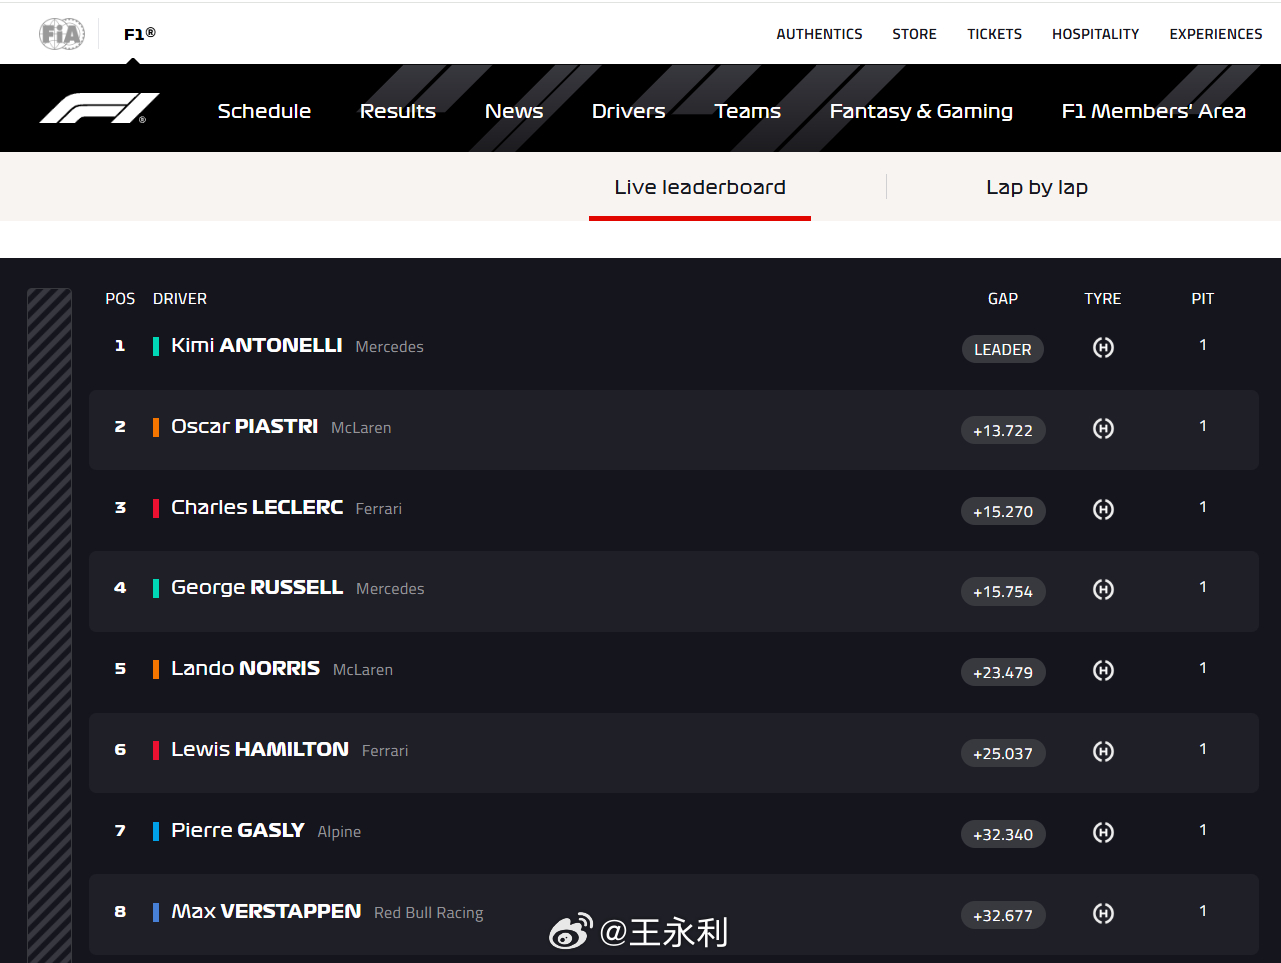Image resolution: width=1281 pixels, height=963 pixels.
Task: Click hard tyre icon in Leclerc row
Action: point(1103,510)
